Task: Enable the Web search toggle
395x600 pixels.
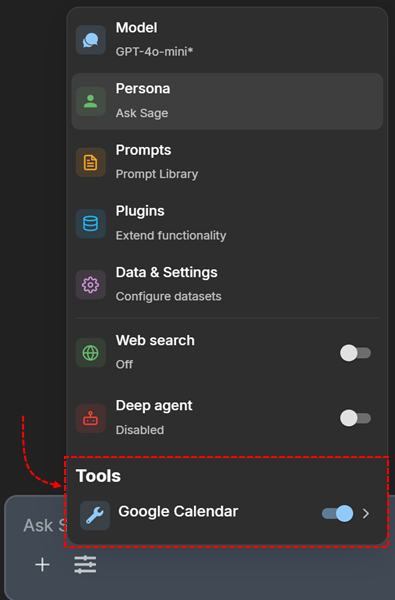Action: point(356,353)
